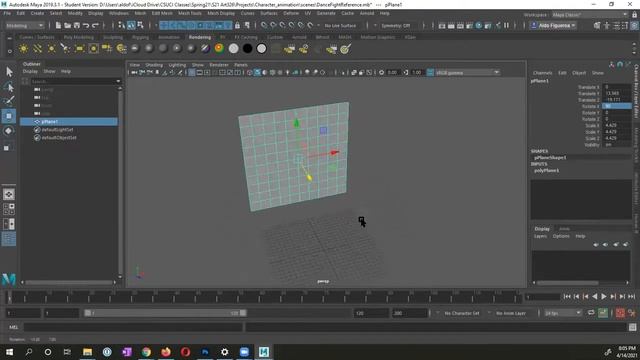
Task: Create a spot light from shelf
Action: [x=65, y=49]
